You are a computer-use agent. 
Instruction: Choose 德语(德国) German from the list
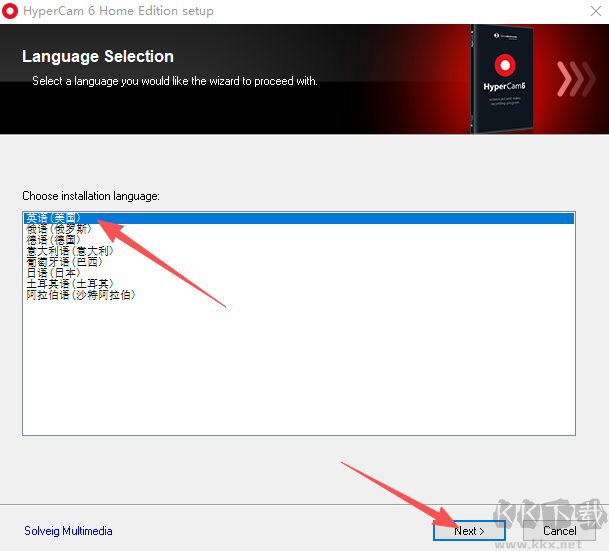(53, 240)
